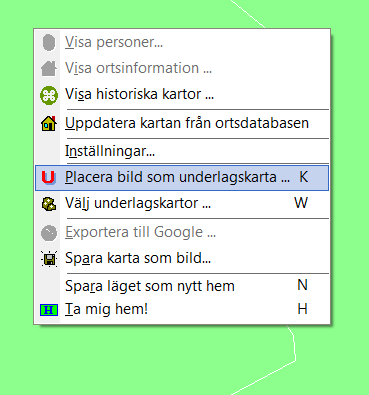Click Exportera till Google ... entry
Image resolution: width=369 pixels, height=395 pixels.
coord(182,233)
